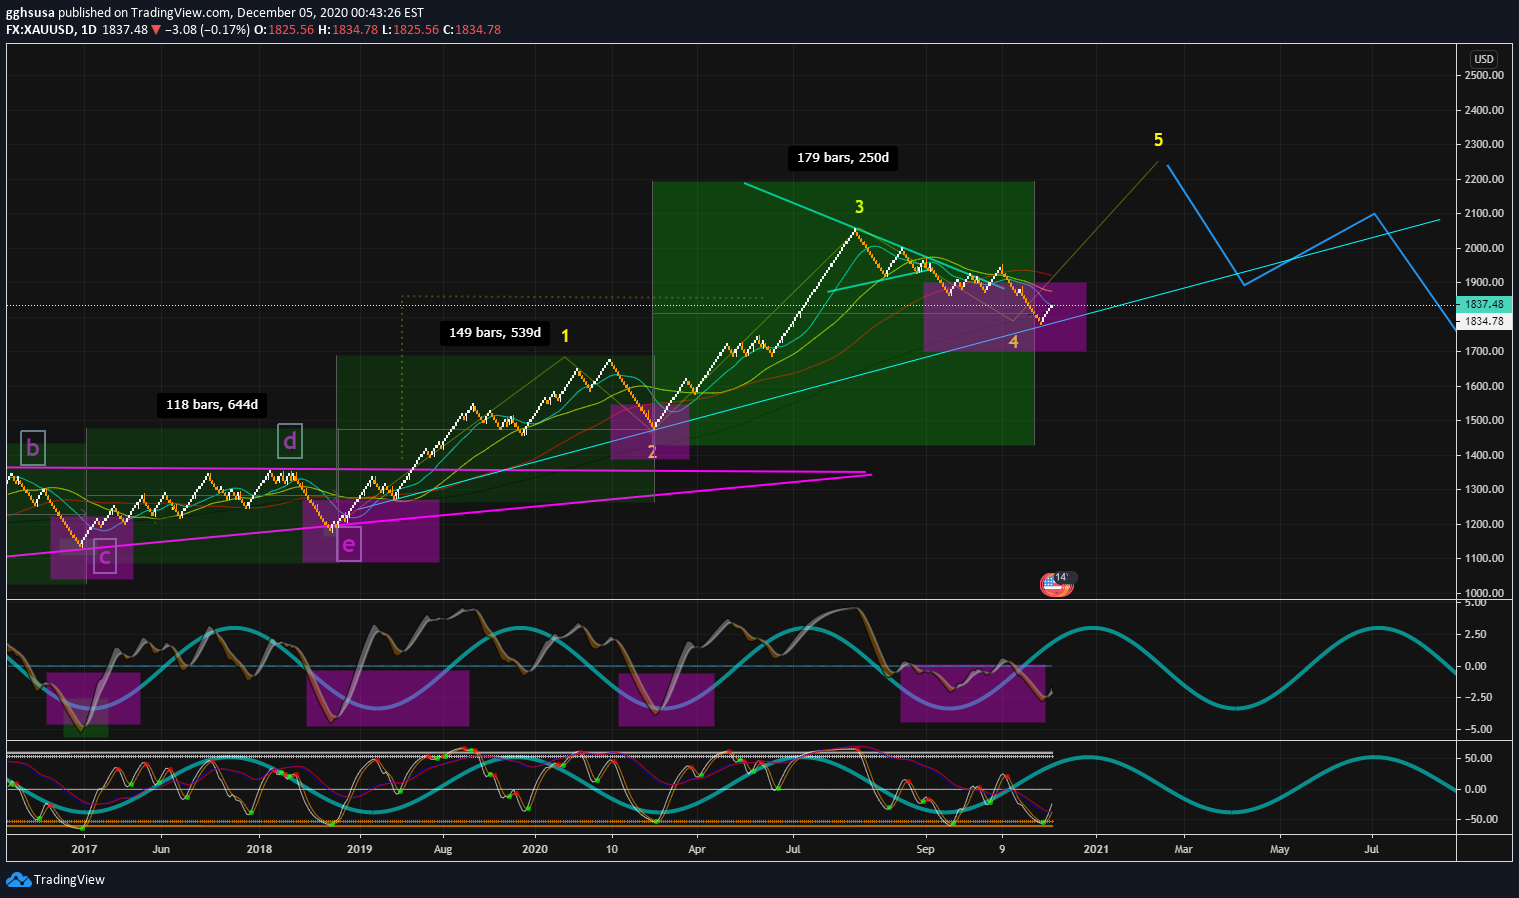Click the 50.00 oscillator axis label
The image size is (1519, 898).
pyautogui.click(x=1477, y=758)
